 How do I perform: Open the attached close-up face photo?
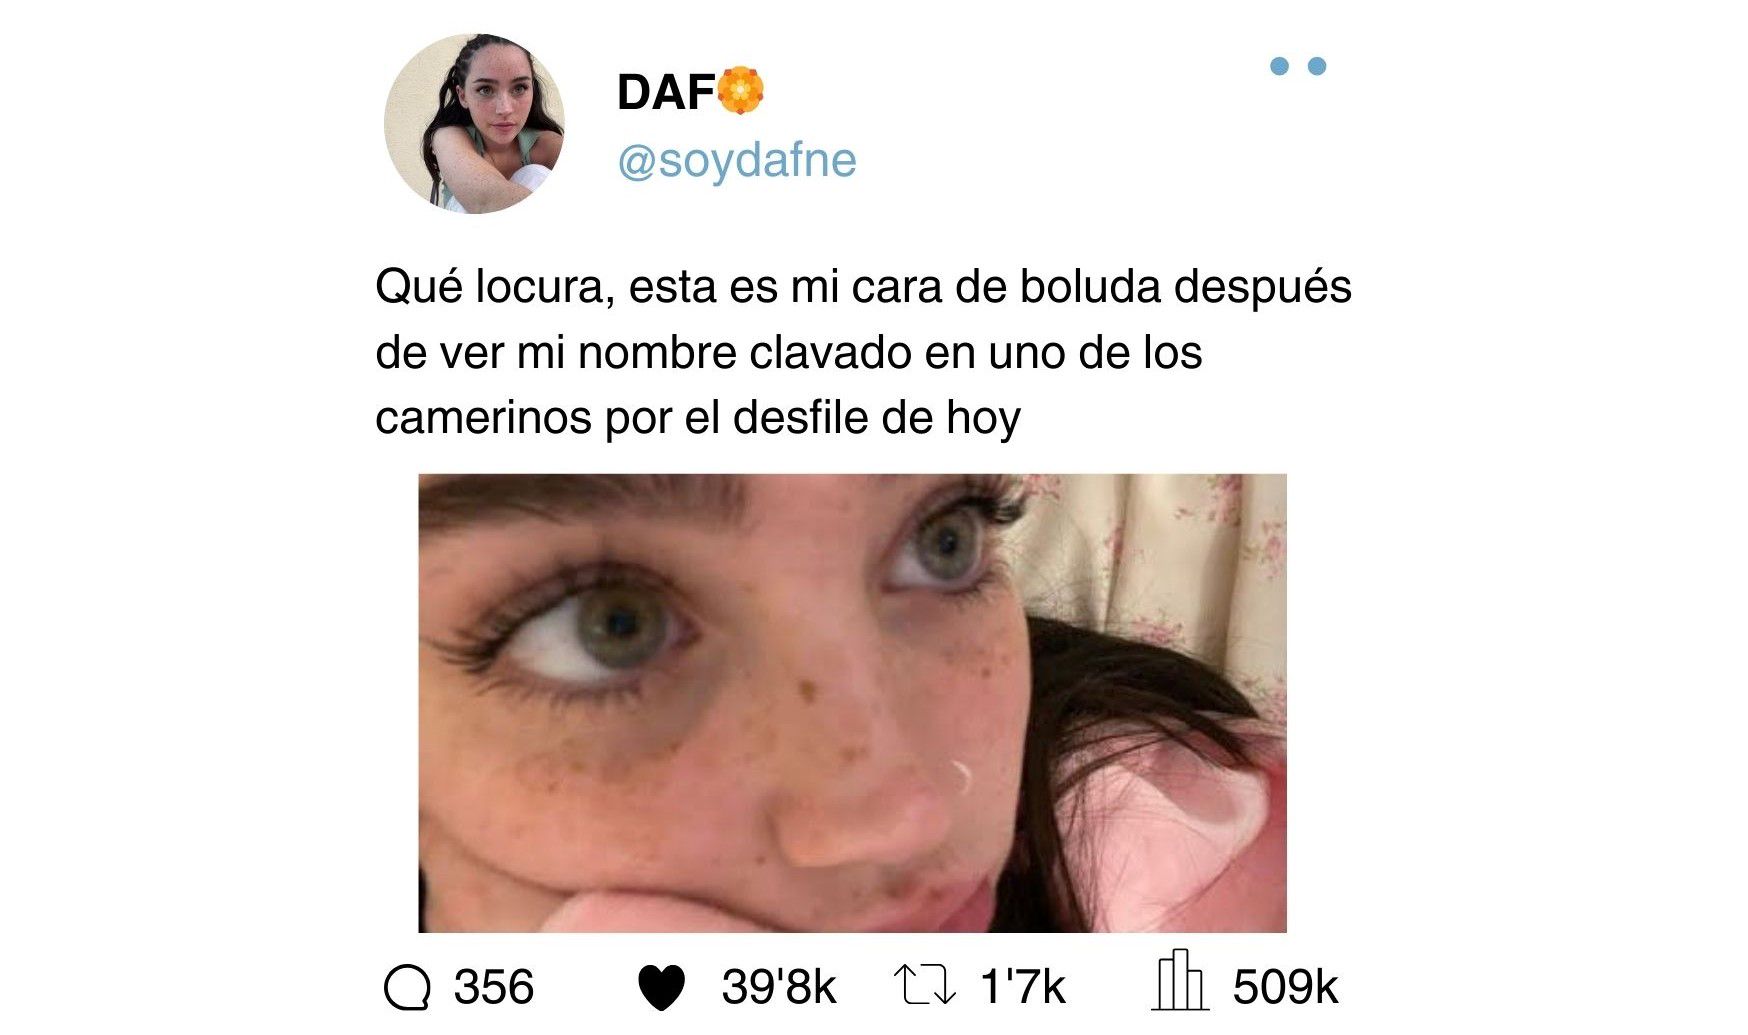click(852, 703)
